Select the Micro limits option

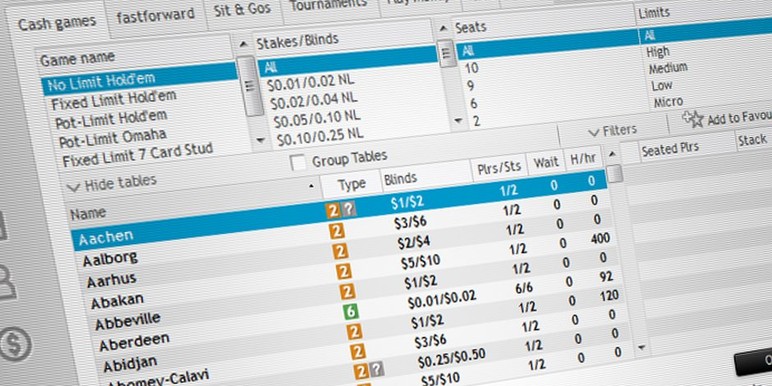(668, 102)
